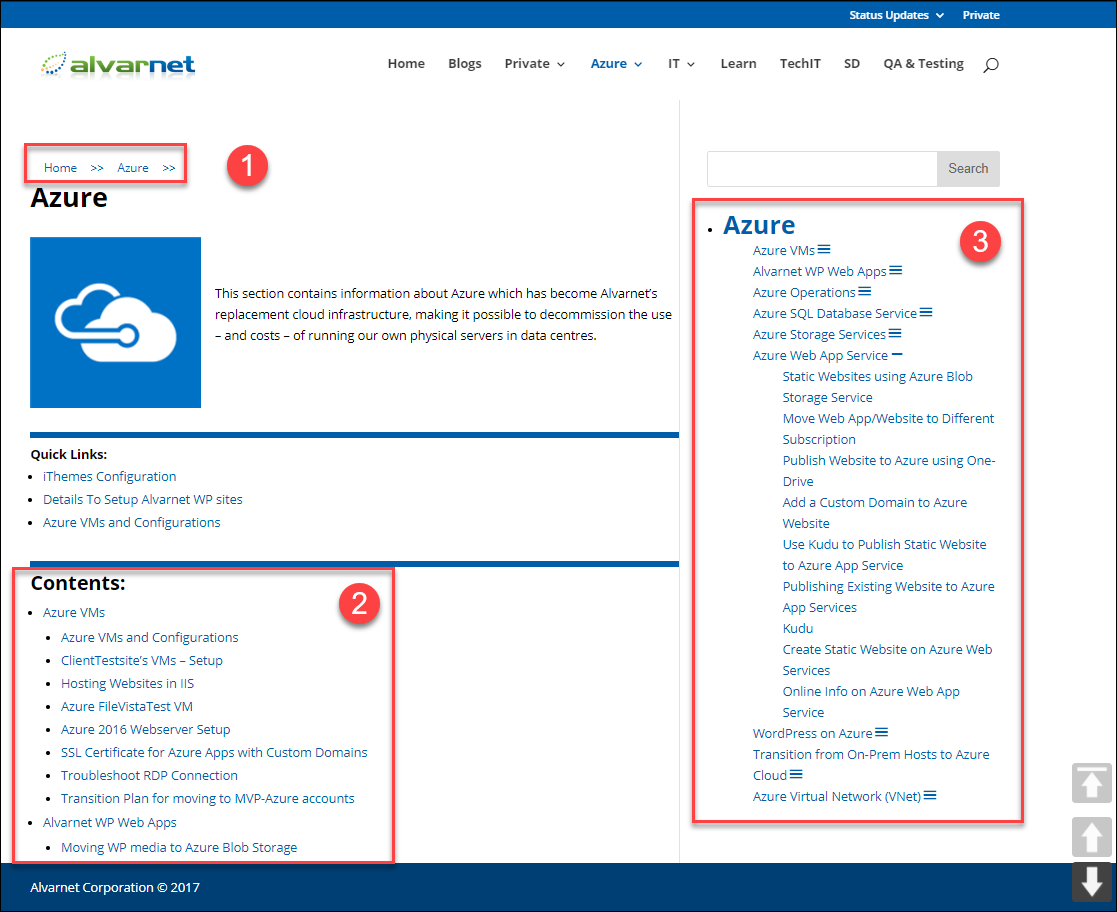This screenshot has width=1117, height=912.
Task: Expand Azure Operations sidebar submenu
Action: [865, 291]
